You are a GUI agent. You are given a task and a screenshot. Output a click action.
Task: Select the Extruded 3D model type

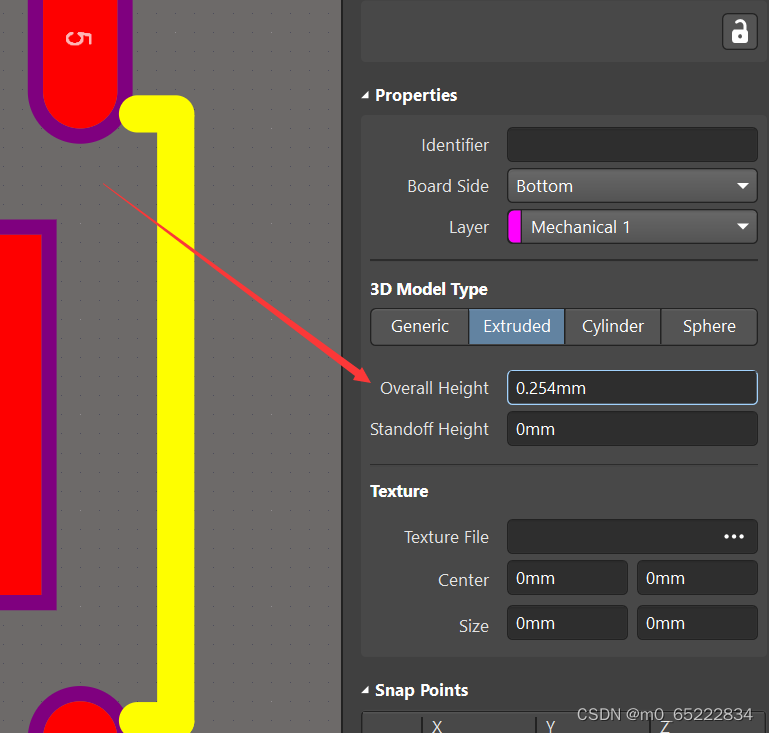tap(516, 327)
